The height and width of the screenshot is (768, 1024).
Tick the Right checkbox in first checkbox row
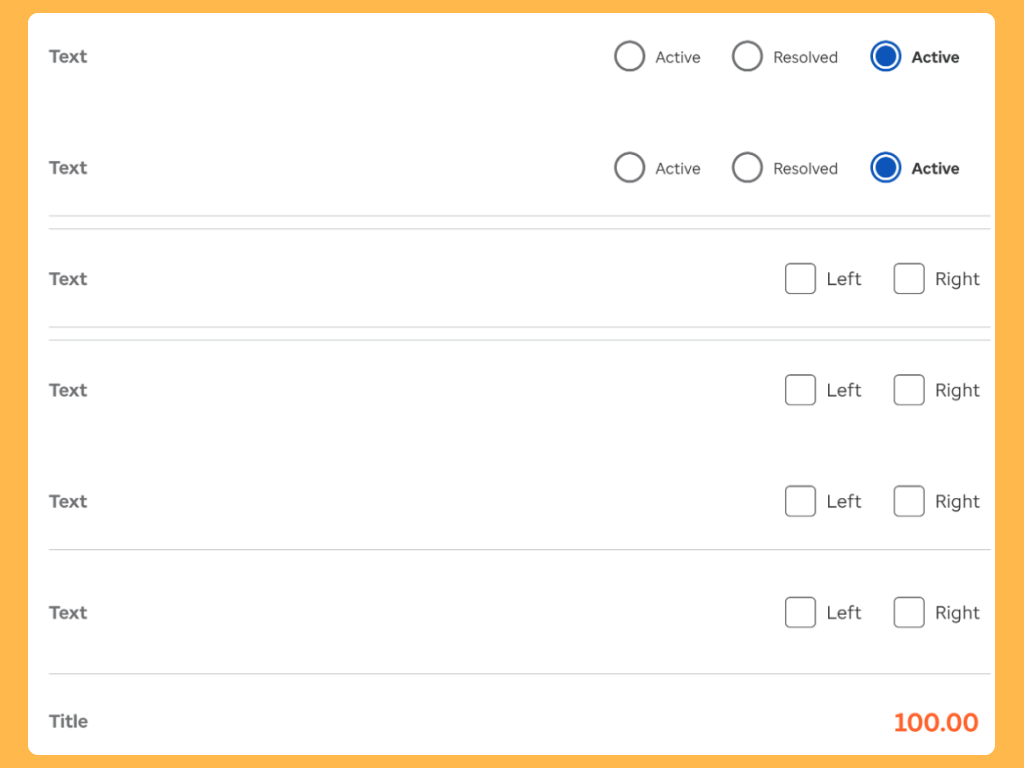908,279
